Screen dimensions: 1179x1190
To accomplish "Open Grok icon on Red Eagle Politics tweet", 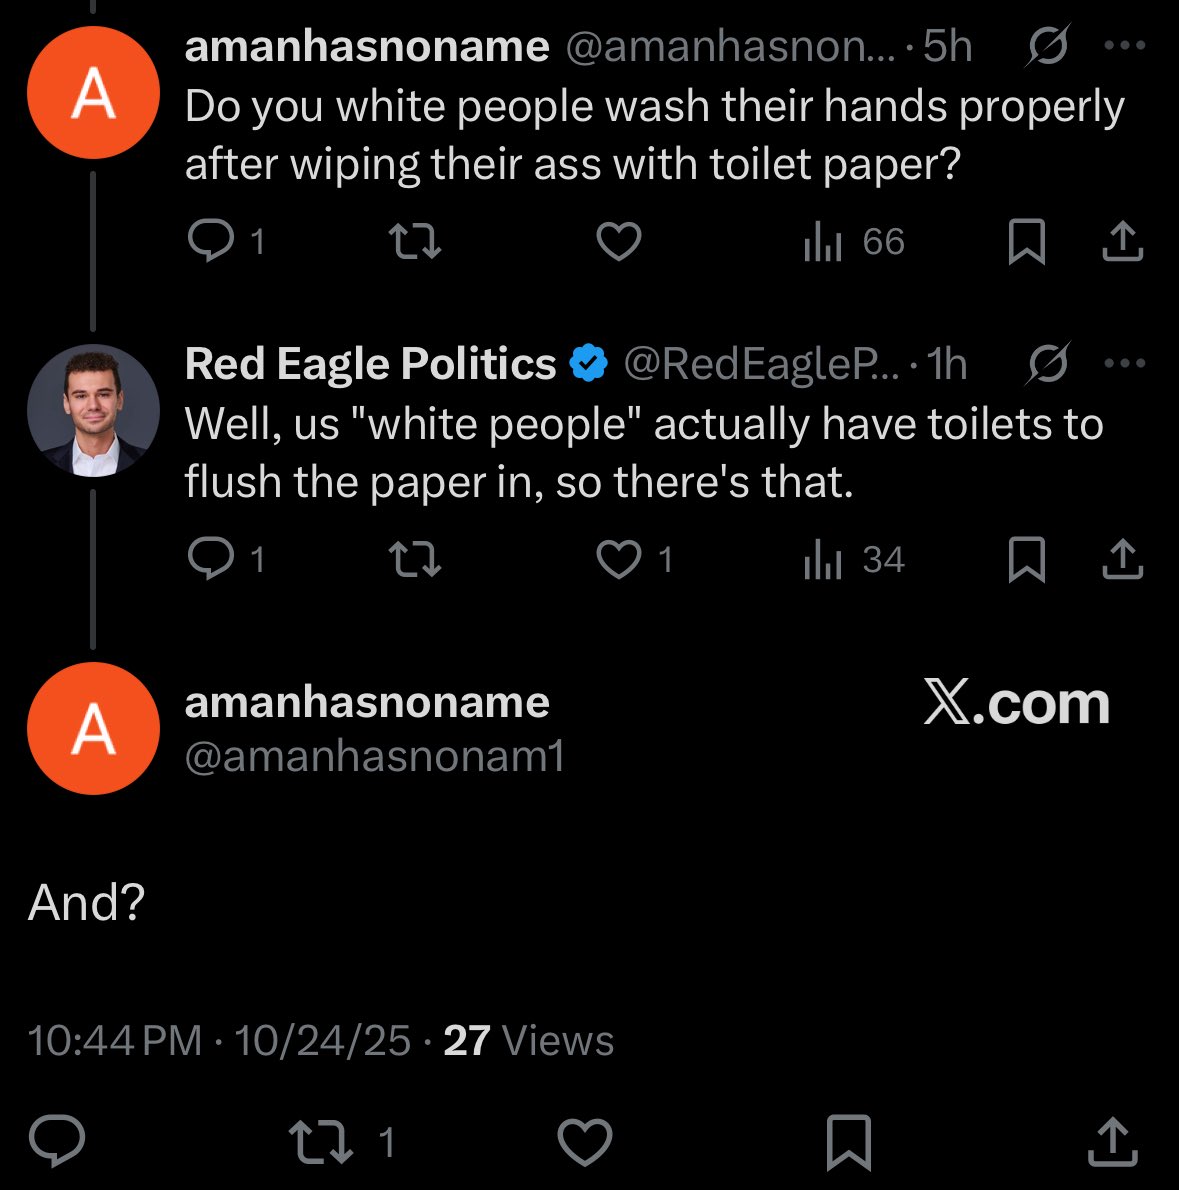I will point(1049,363).
